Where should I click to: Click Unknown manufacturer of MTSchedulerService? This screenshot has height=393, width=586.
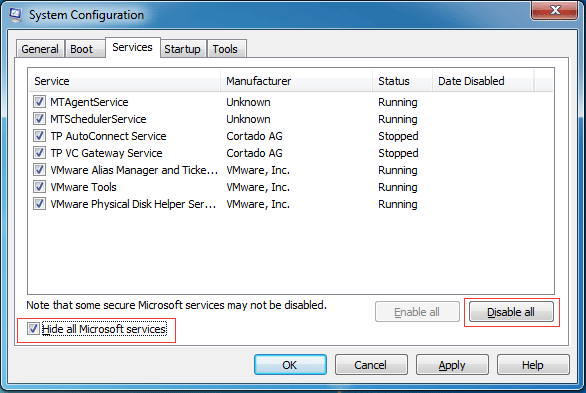(x=248, y=119)
